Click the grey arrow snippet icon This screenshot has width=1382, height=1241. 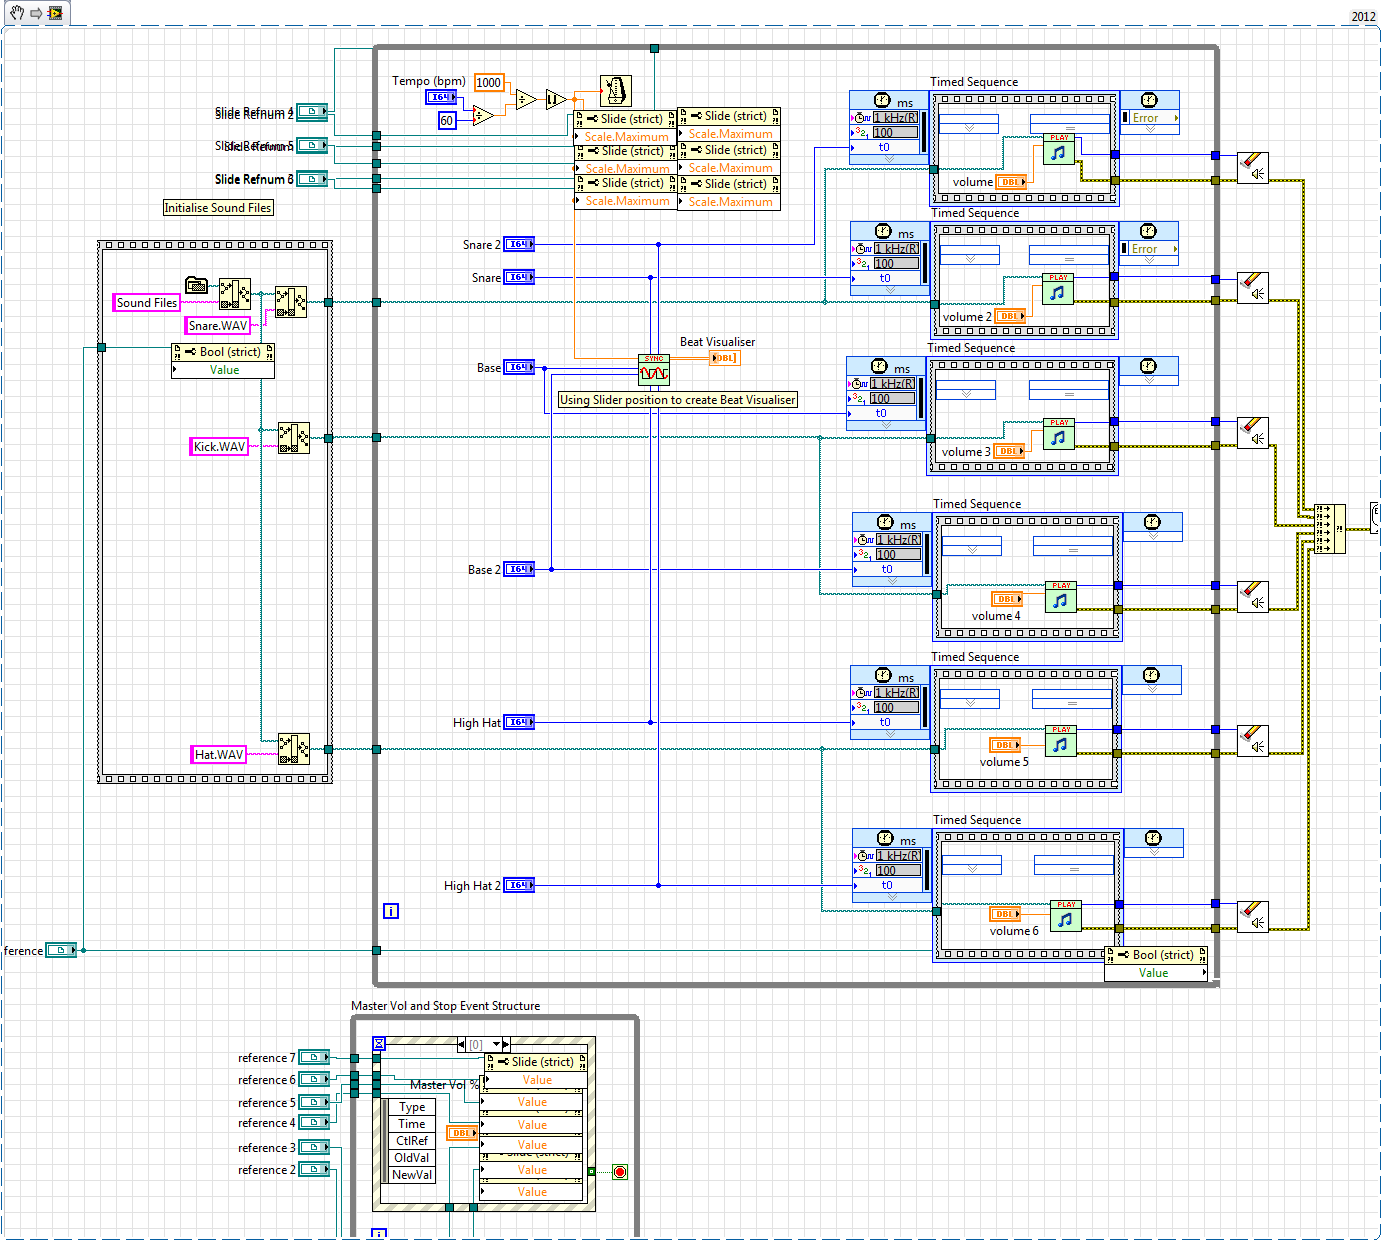(x=36, y=13)
